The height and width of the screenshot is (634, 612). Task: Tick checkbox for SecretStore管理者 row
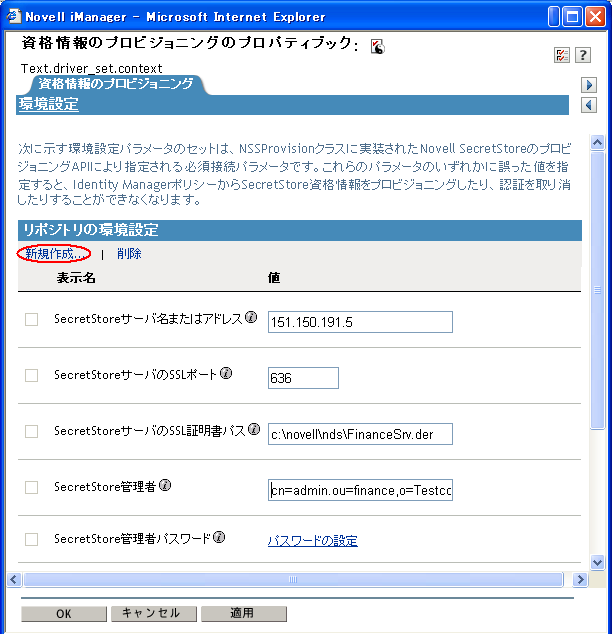pyautogui.click(x=32, y=487)
